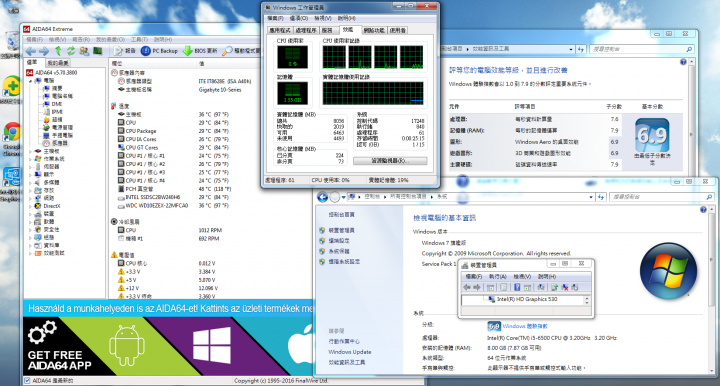
Task: Expand the 作業系統 operating system tree node
Action: click(x=31, y=159)
